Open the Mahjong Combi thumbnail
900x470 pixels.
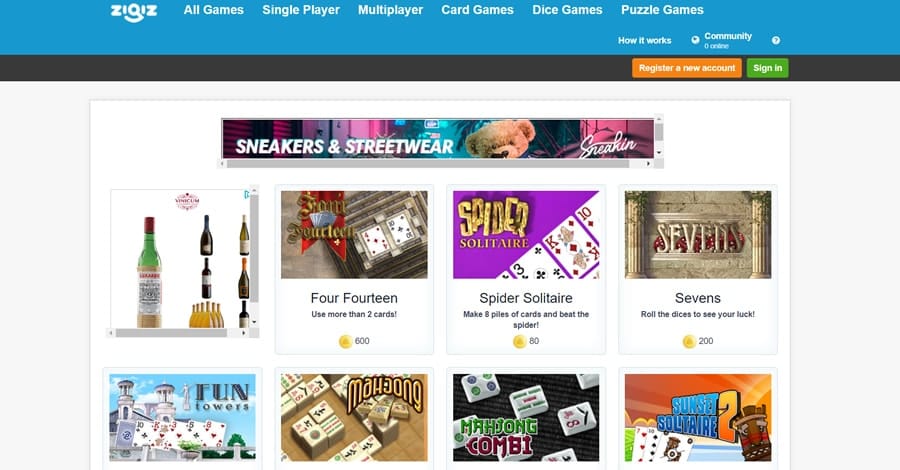pos(526,418)
